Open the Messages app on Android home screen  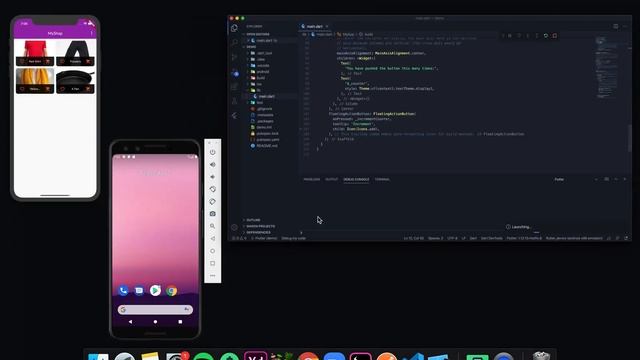[139, 290]
